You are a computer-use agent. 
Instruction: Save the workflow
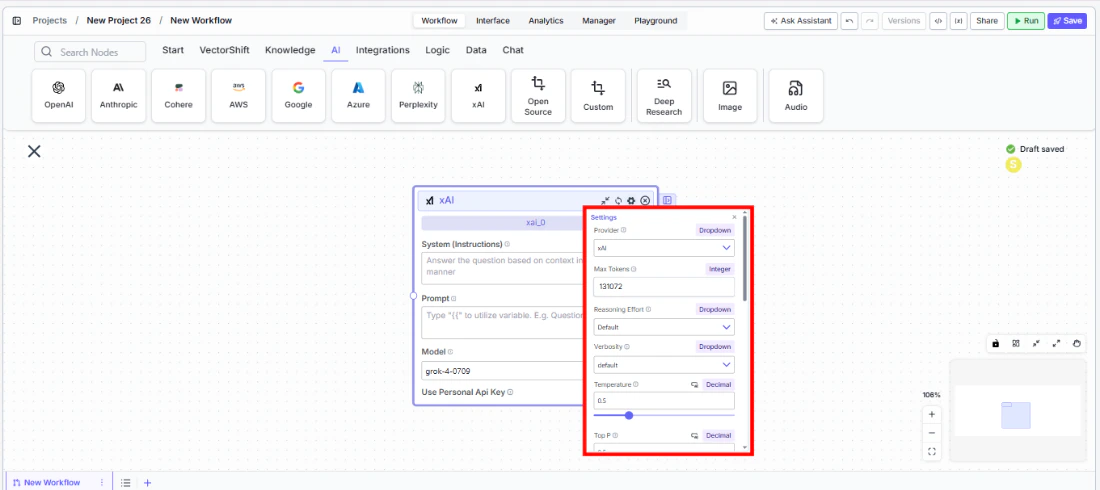[1067, 21]
